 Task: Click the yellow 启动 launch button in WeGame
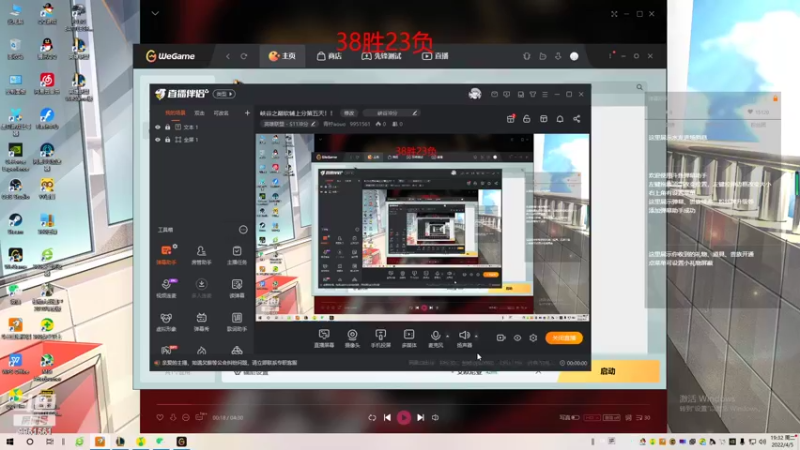(608, 371)
